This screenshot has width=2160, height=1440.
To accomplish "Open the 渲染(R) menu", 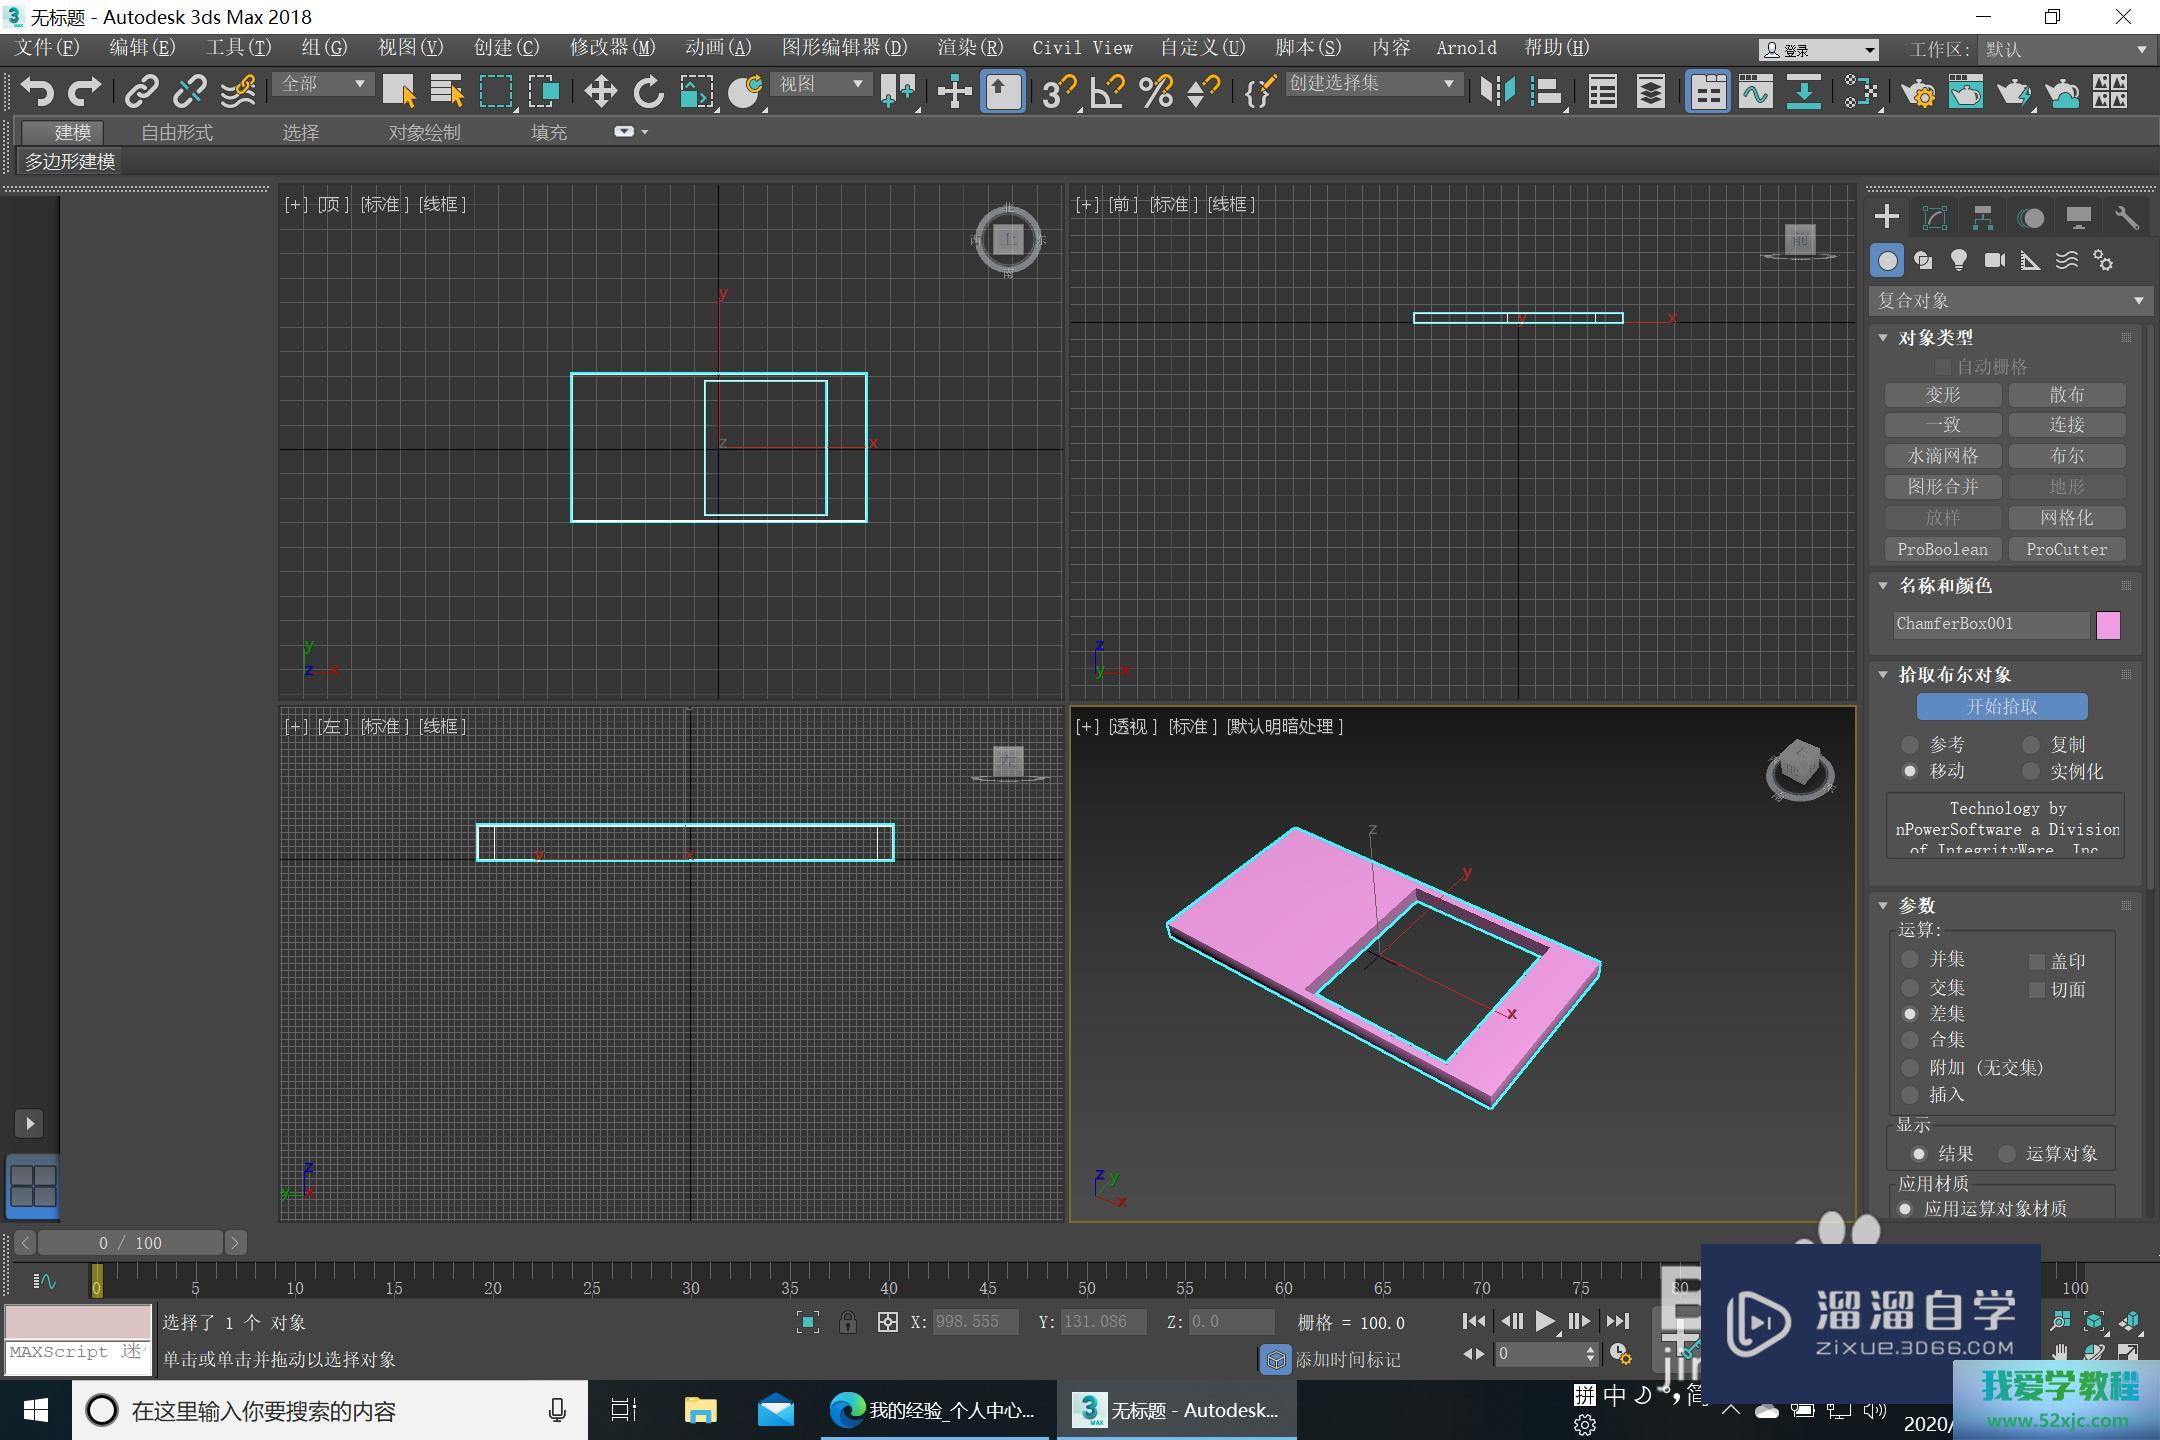I will (968, 48).
